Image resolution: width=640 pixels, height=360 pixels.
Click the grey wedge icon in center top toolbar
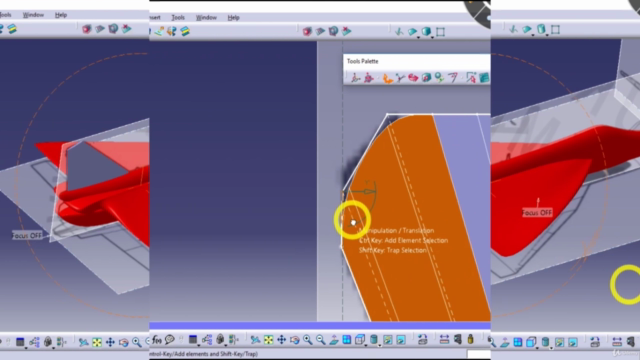(320, 31)
